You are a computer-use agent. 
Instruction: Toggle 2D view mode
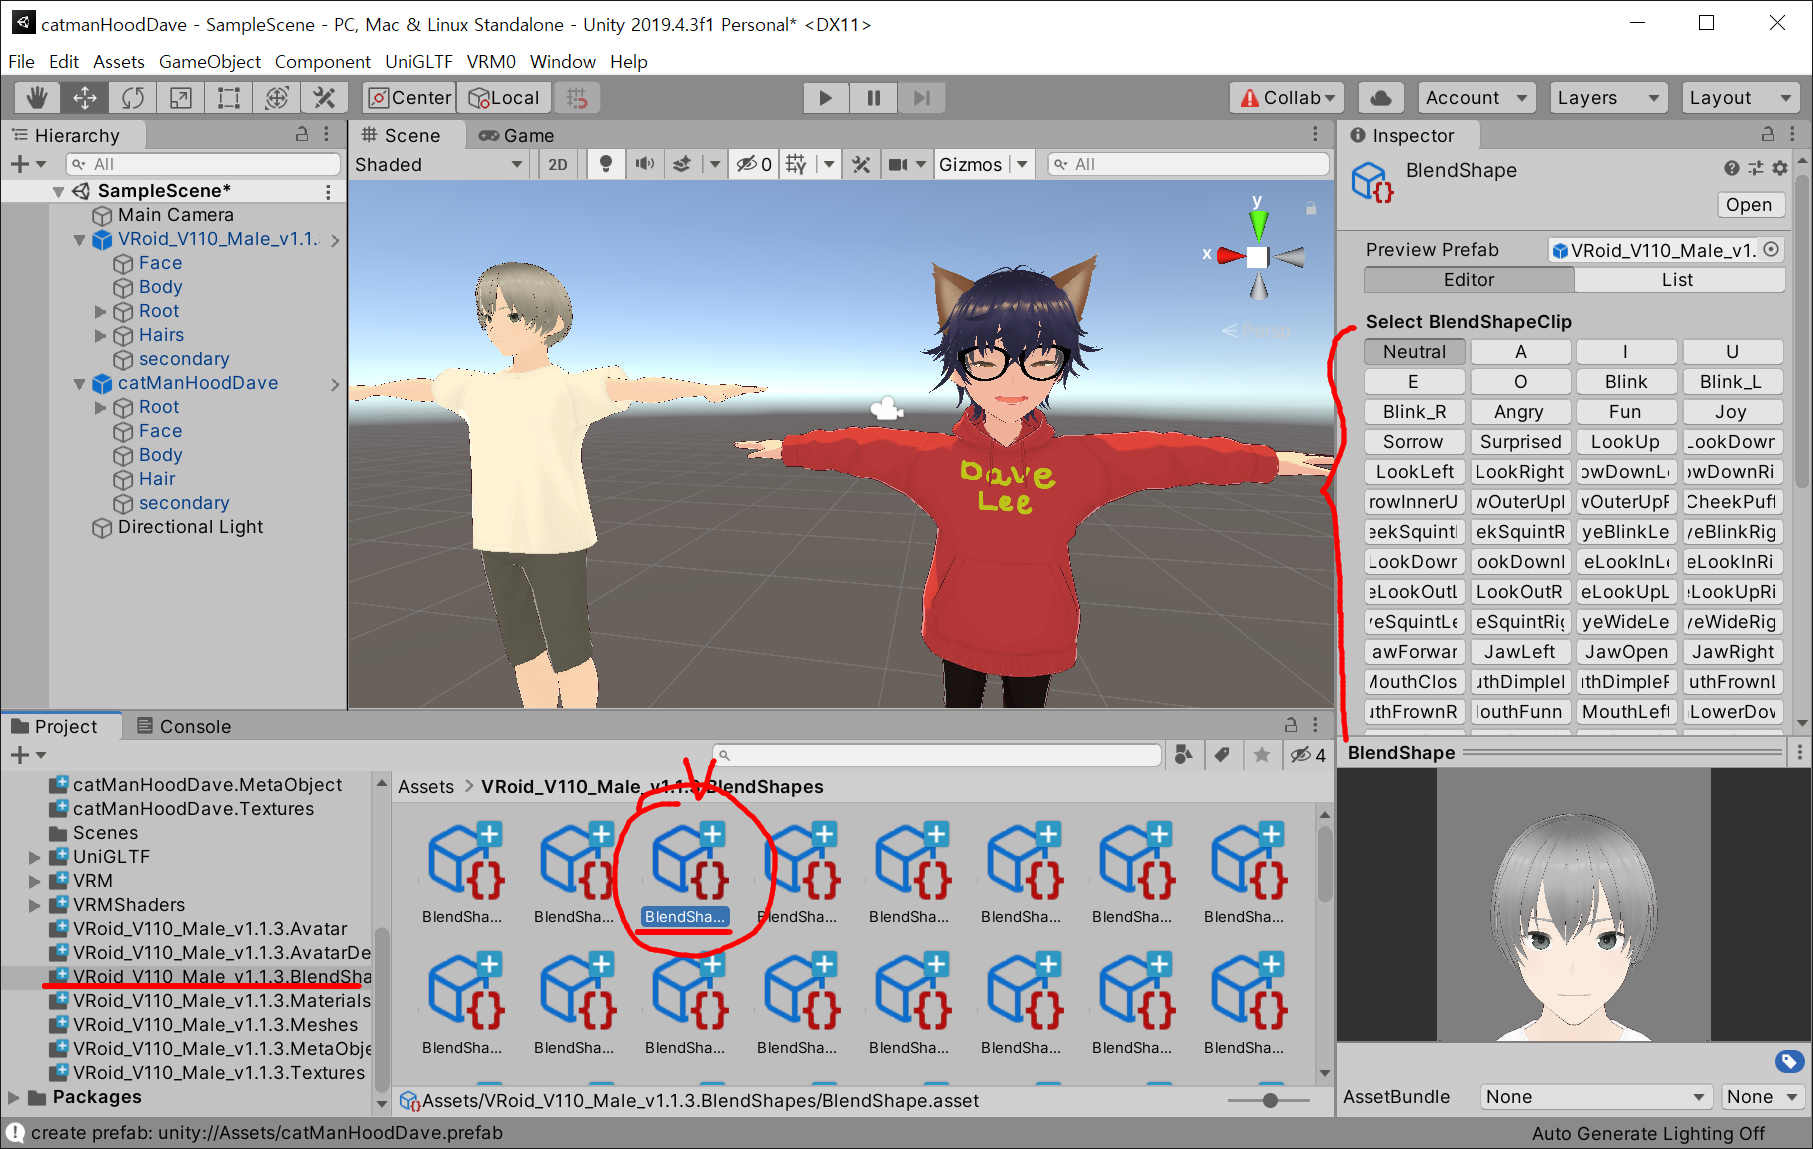coord(558,165)
